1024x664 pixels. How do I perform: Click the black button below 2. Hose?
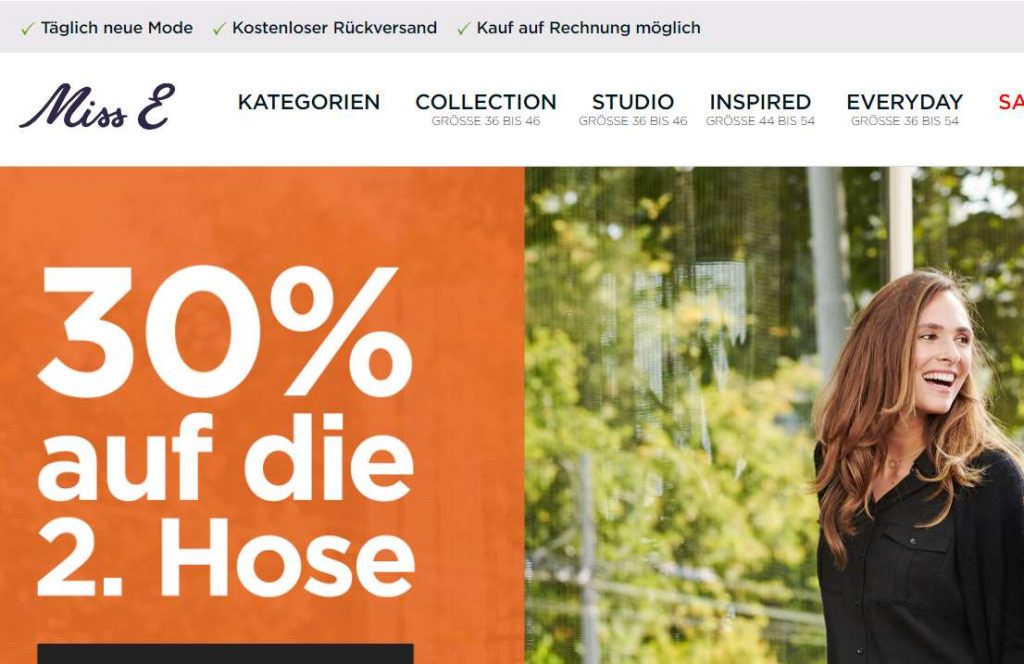tap(225, 654)
